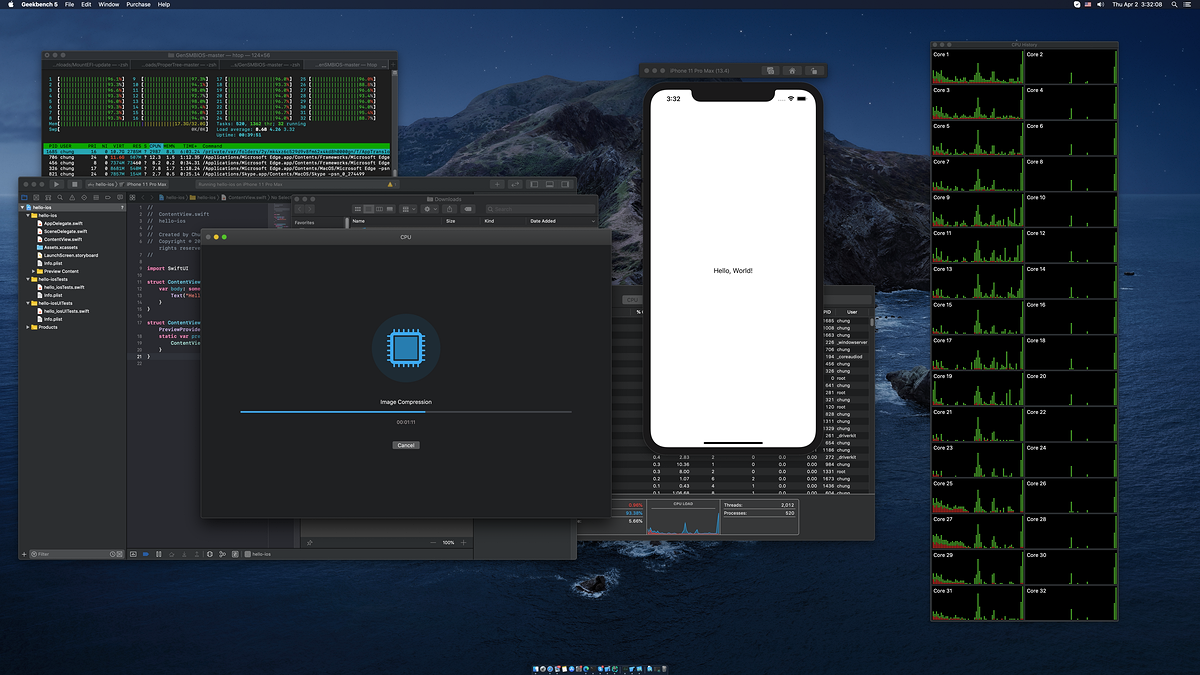
Task: Collapse the hello-ios project root in navigator
Action: 23,207
